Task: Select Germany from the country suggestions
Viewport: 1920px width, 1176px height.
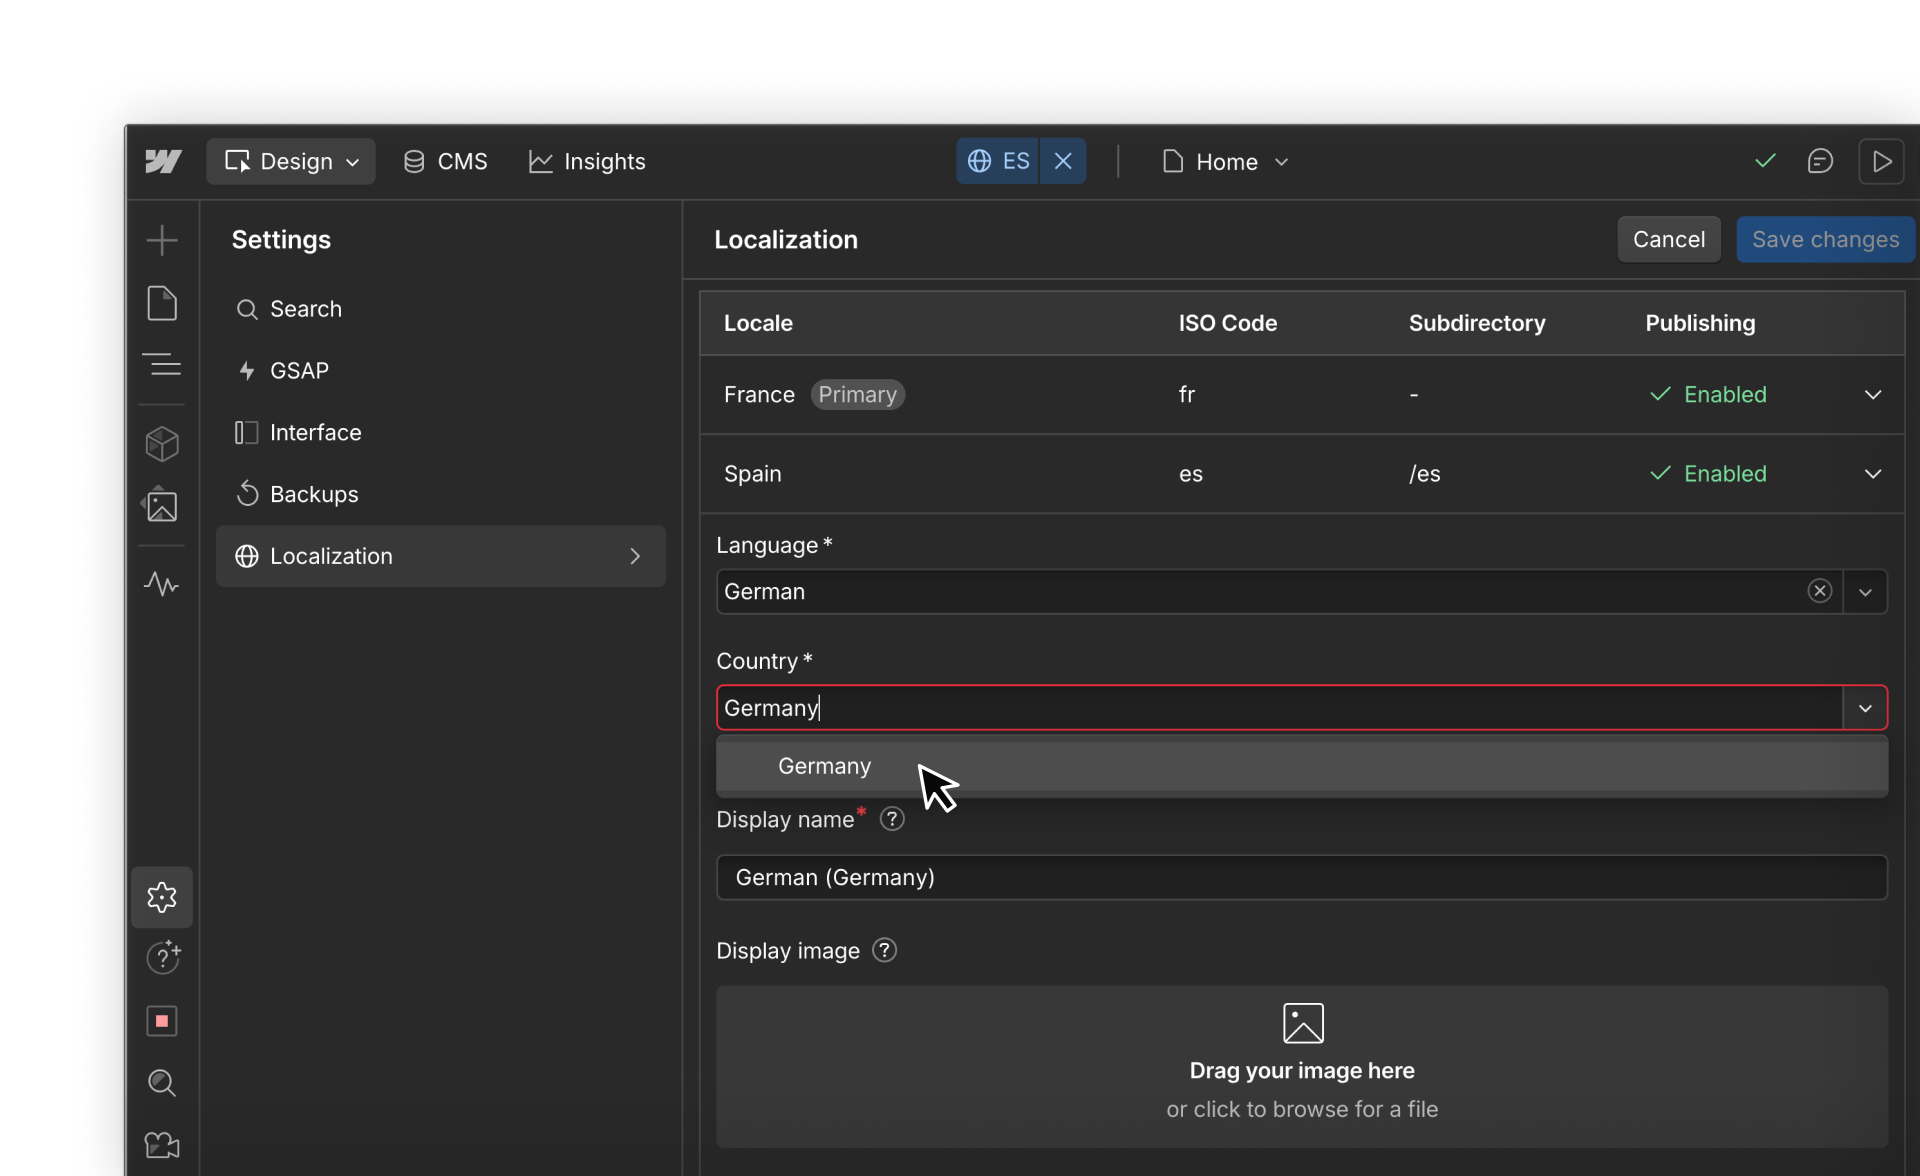Action: pos(822,766)
